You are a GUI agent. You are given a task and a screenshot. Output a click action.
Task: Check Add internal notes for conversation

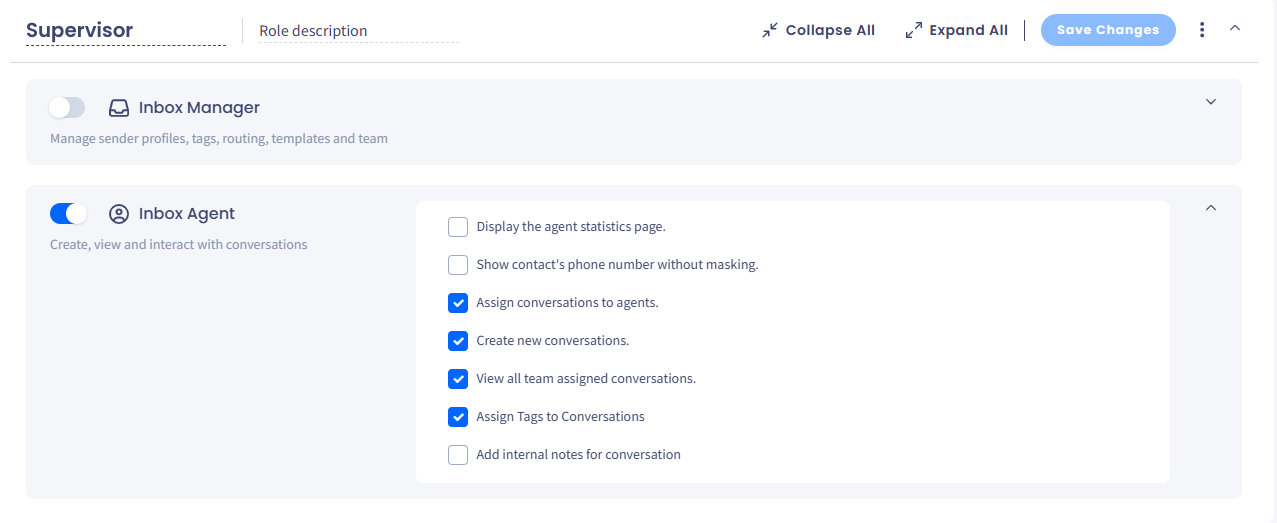[458, 455]
